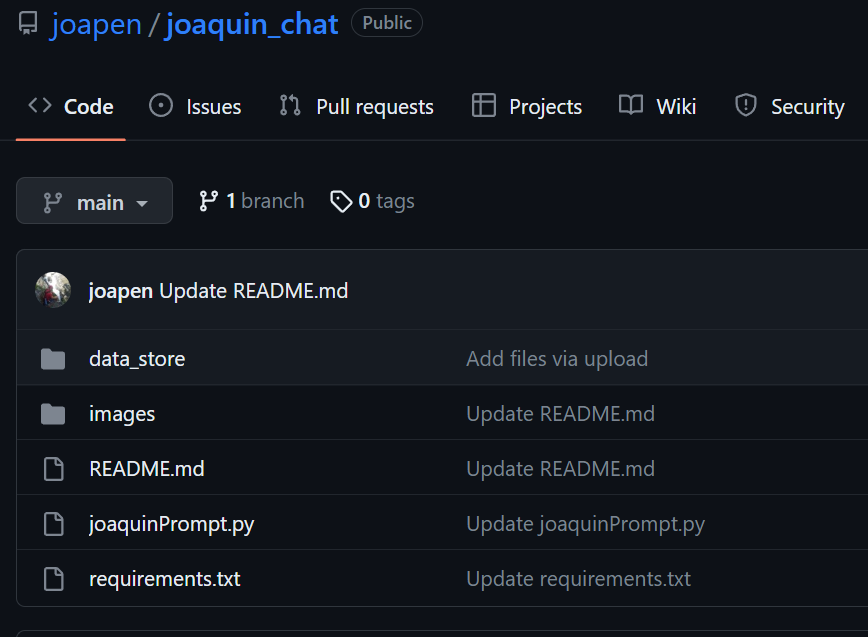View the latest commit 'Update README.md' beside joapen

click(253, 291)
